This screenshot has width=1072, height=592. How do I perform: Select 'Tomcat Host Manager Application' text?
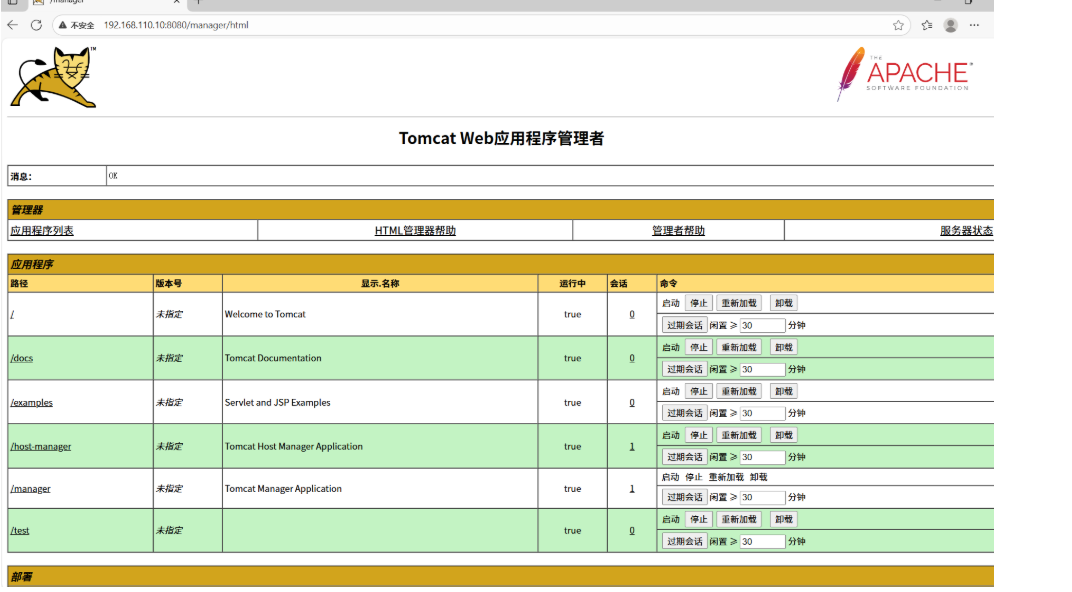[294, 446]
